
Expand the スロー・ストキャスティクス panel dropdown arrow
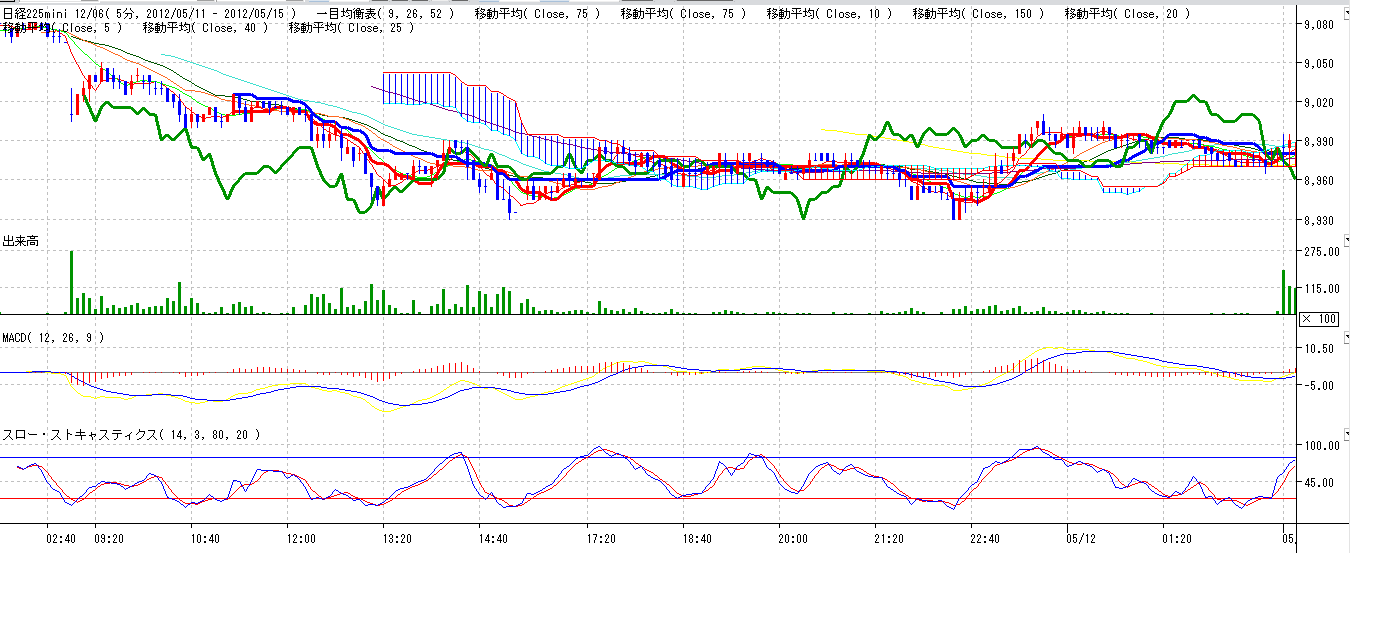click(1346, 434)
